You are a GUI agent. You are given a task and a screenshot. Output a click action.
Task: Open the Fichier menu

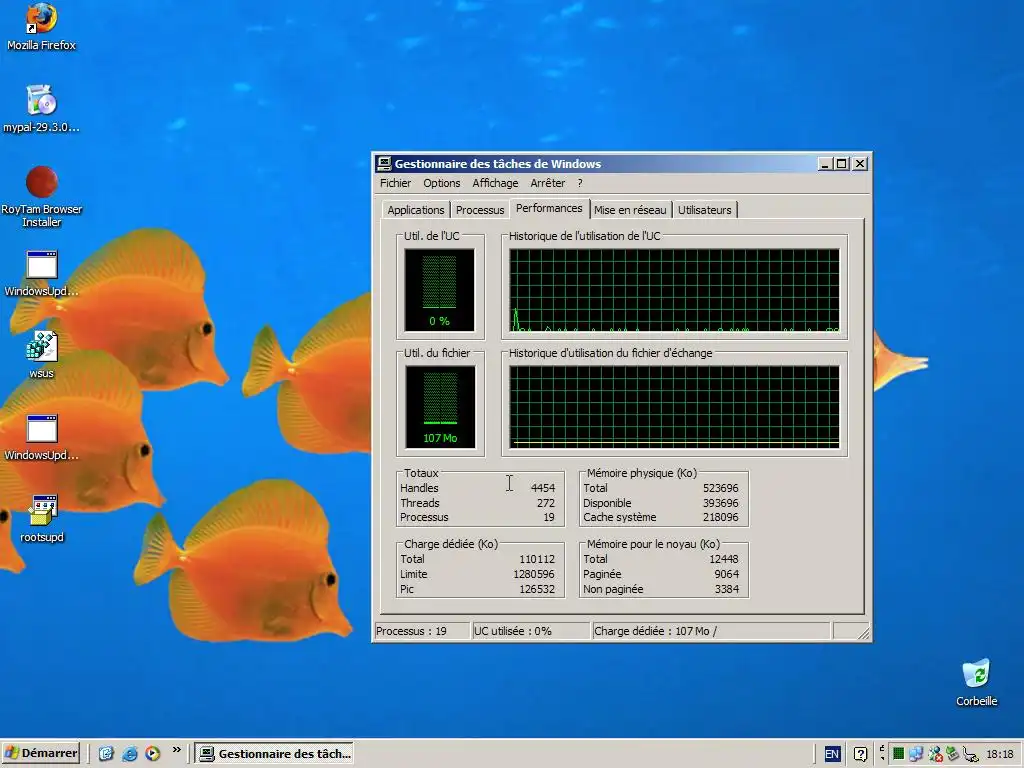pyautogui.click(x=396, y=183)
